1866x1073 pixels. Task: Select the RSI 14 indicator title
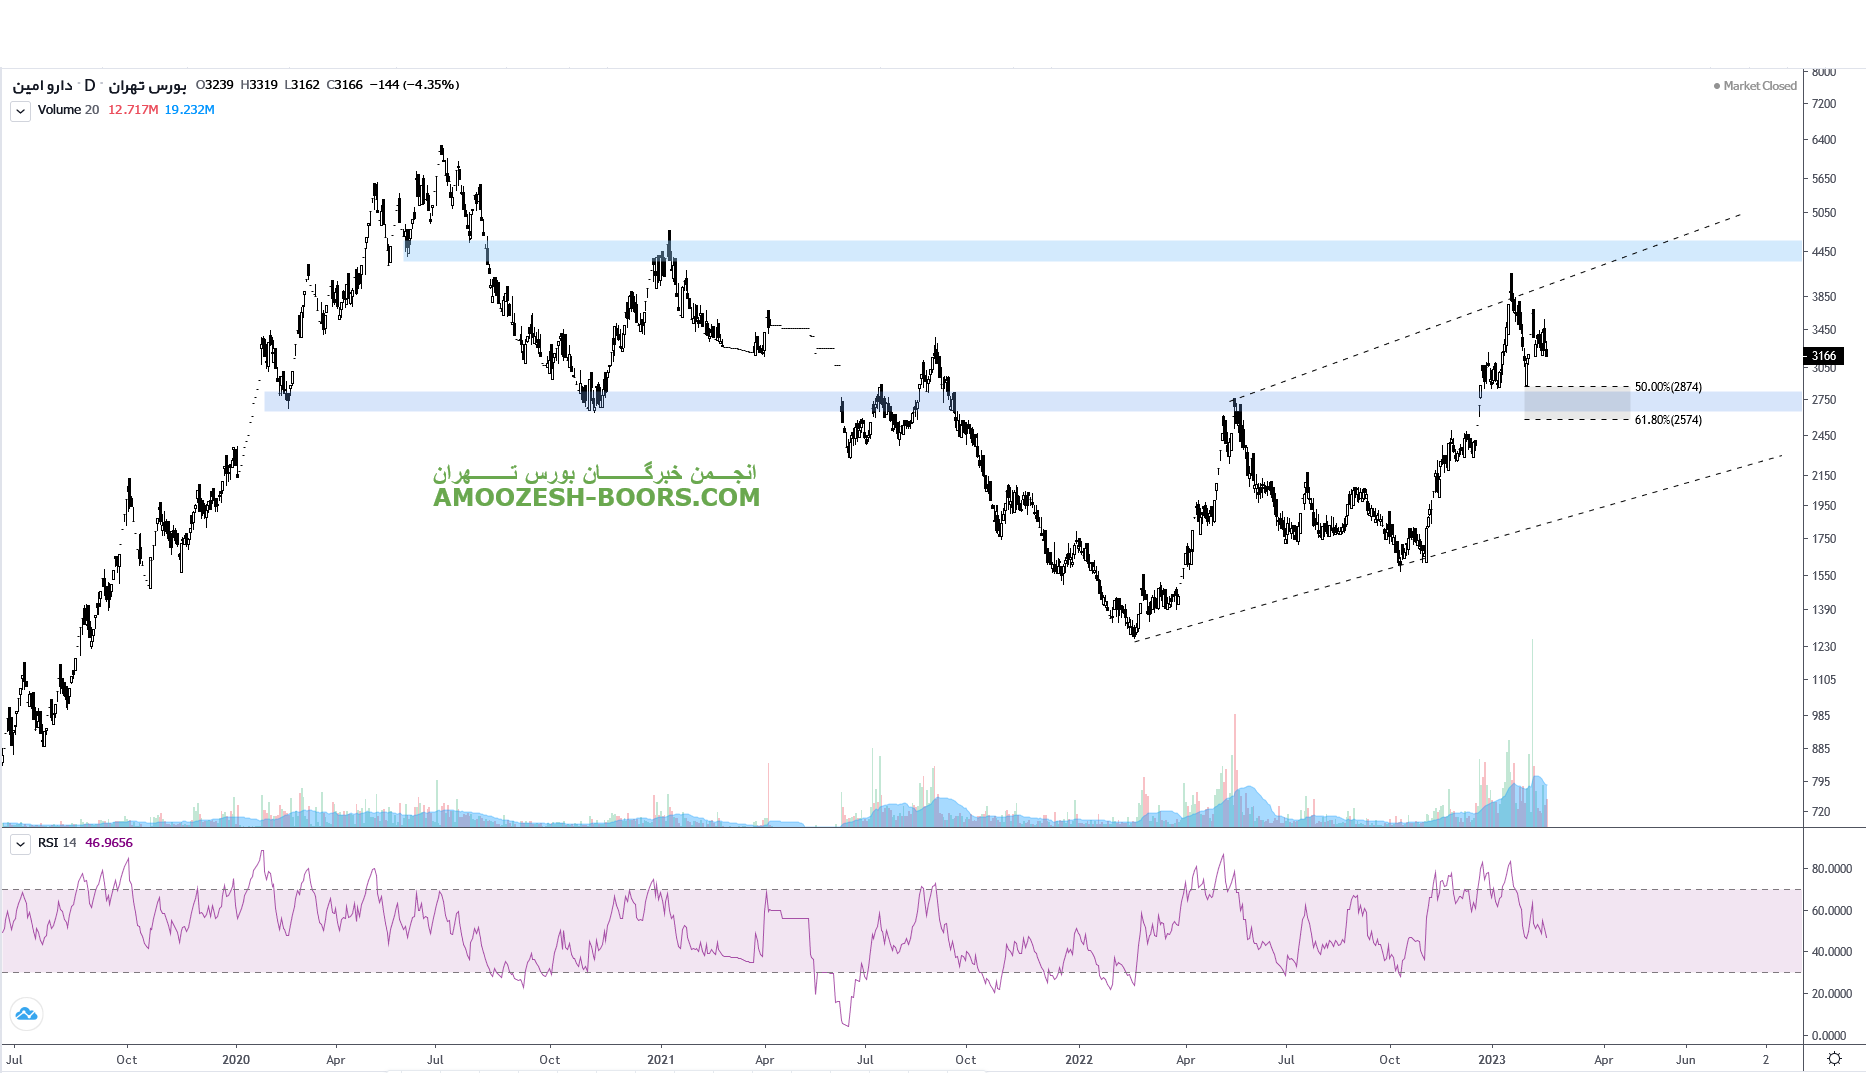57,843
